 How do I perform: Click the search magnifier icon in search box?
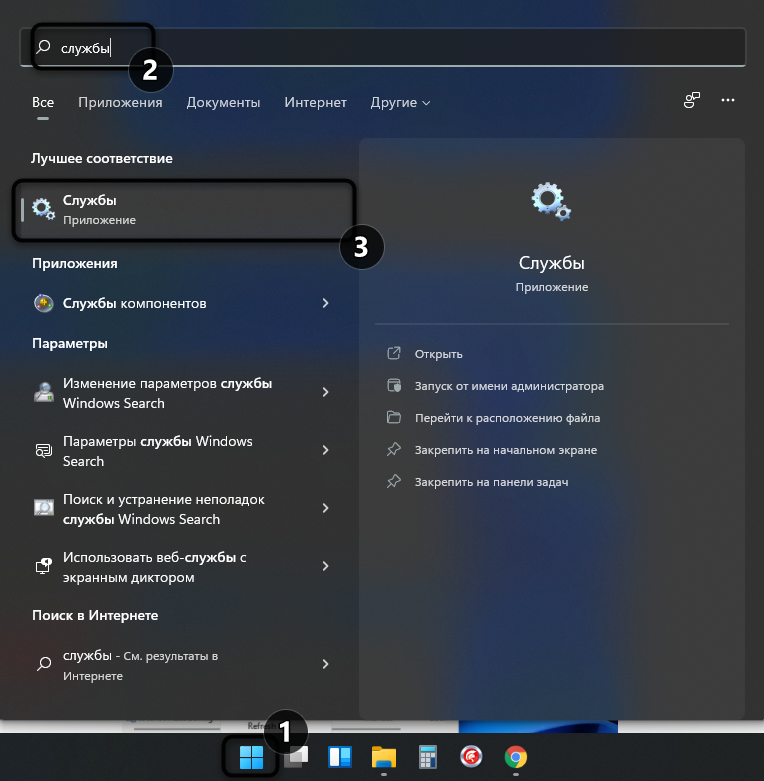pos(43,47)
